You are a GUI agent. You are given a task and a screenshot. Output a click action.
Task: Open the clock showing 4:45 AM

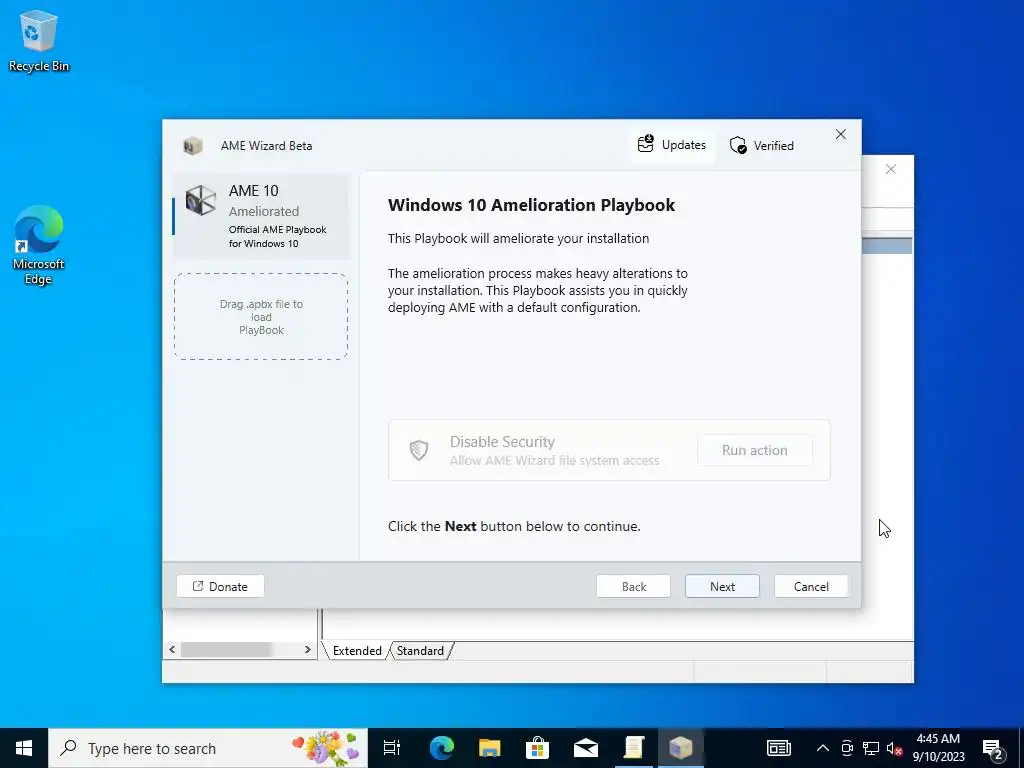point(938,748)
